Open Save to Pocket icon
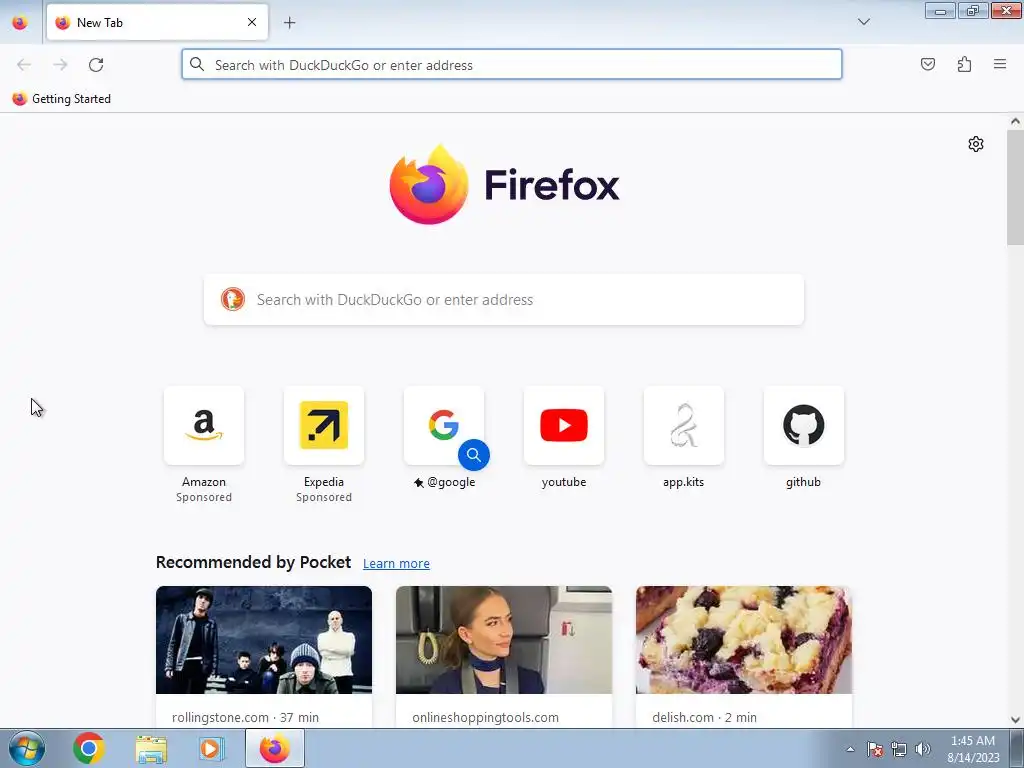 tap(927, 64)
